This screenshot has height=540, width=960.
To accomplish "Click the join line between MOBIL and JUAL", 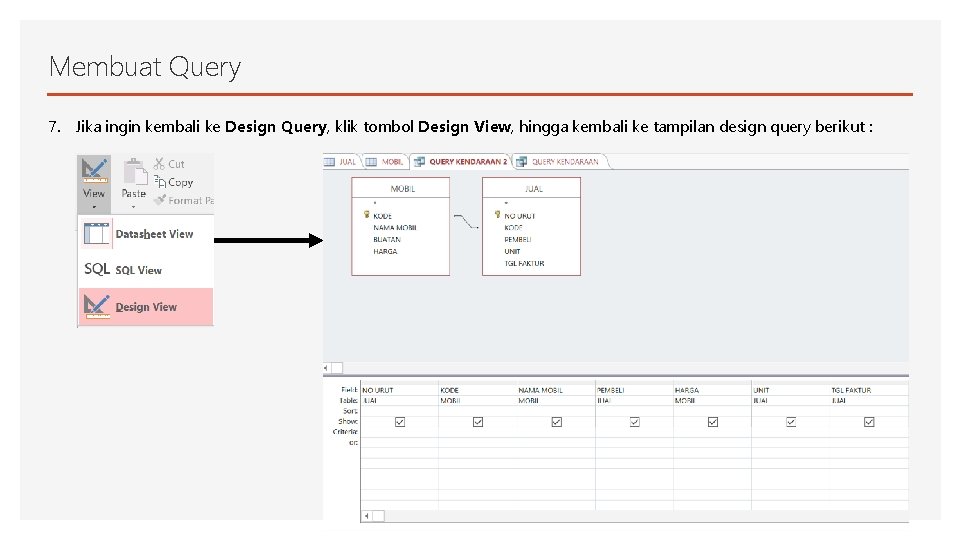I will (466, 222).
